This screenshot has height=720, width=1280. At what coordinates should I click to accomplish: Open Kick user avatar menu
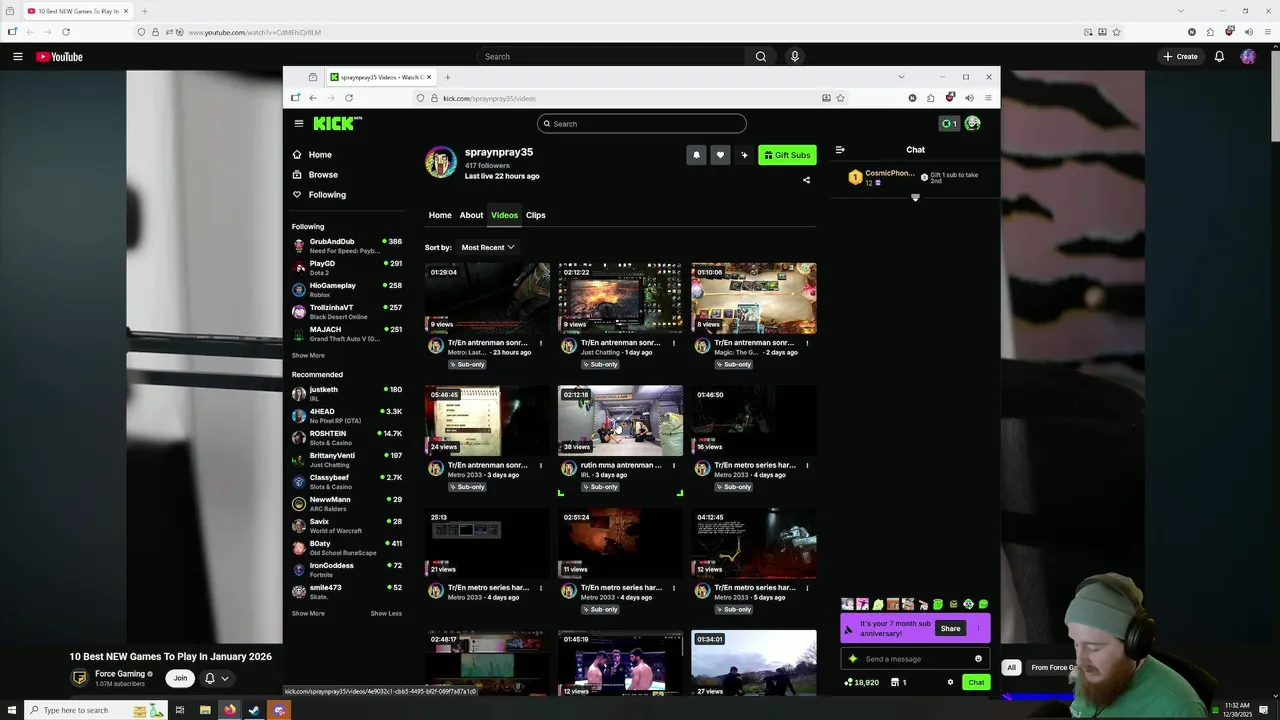point(972,123)
